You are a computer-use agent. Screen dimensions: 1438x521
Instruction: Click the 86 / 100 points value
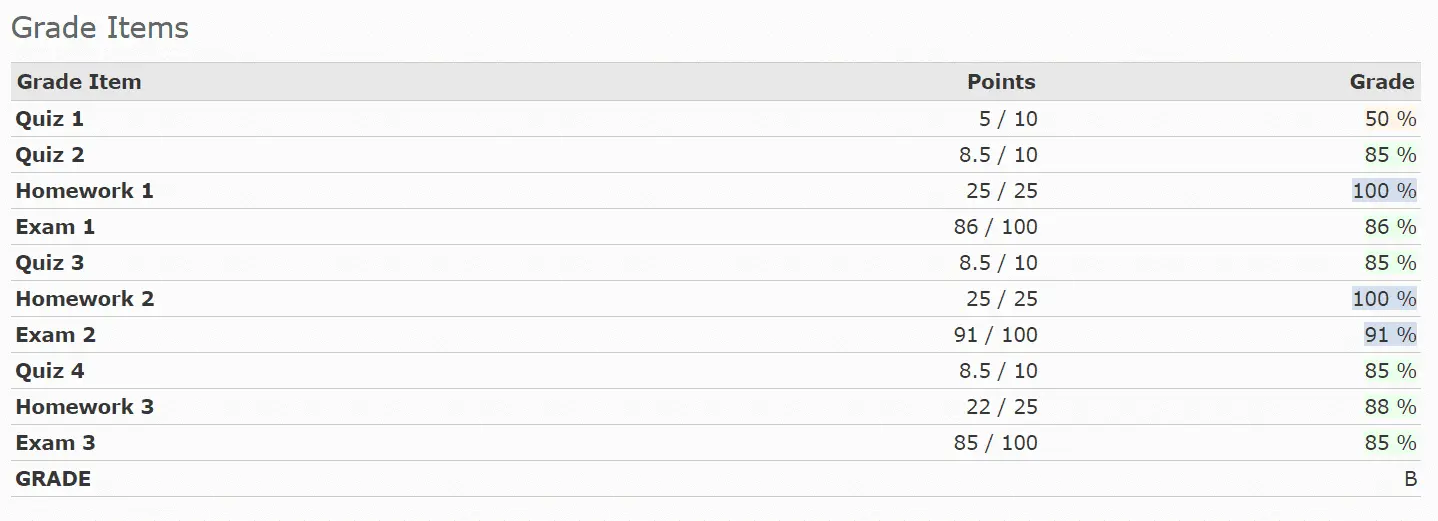995,227
